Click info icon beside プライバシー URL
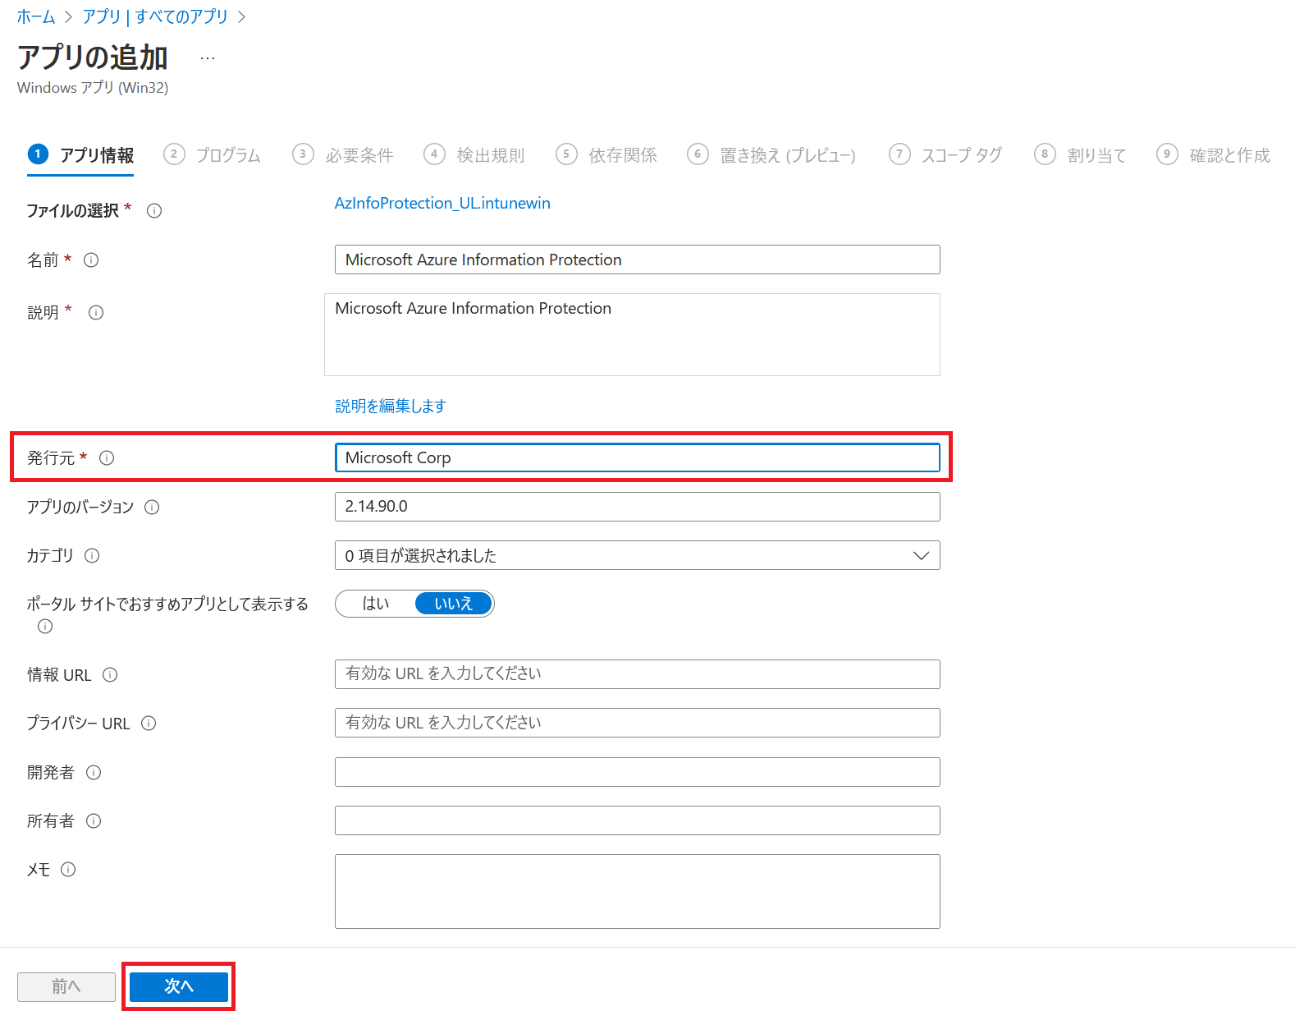This screenshot has height=1011, width=1295. (149, 723)
